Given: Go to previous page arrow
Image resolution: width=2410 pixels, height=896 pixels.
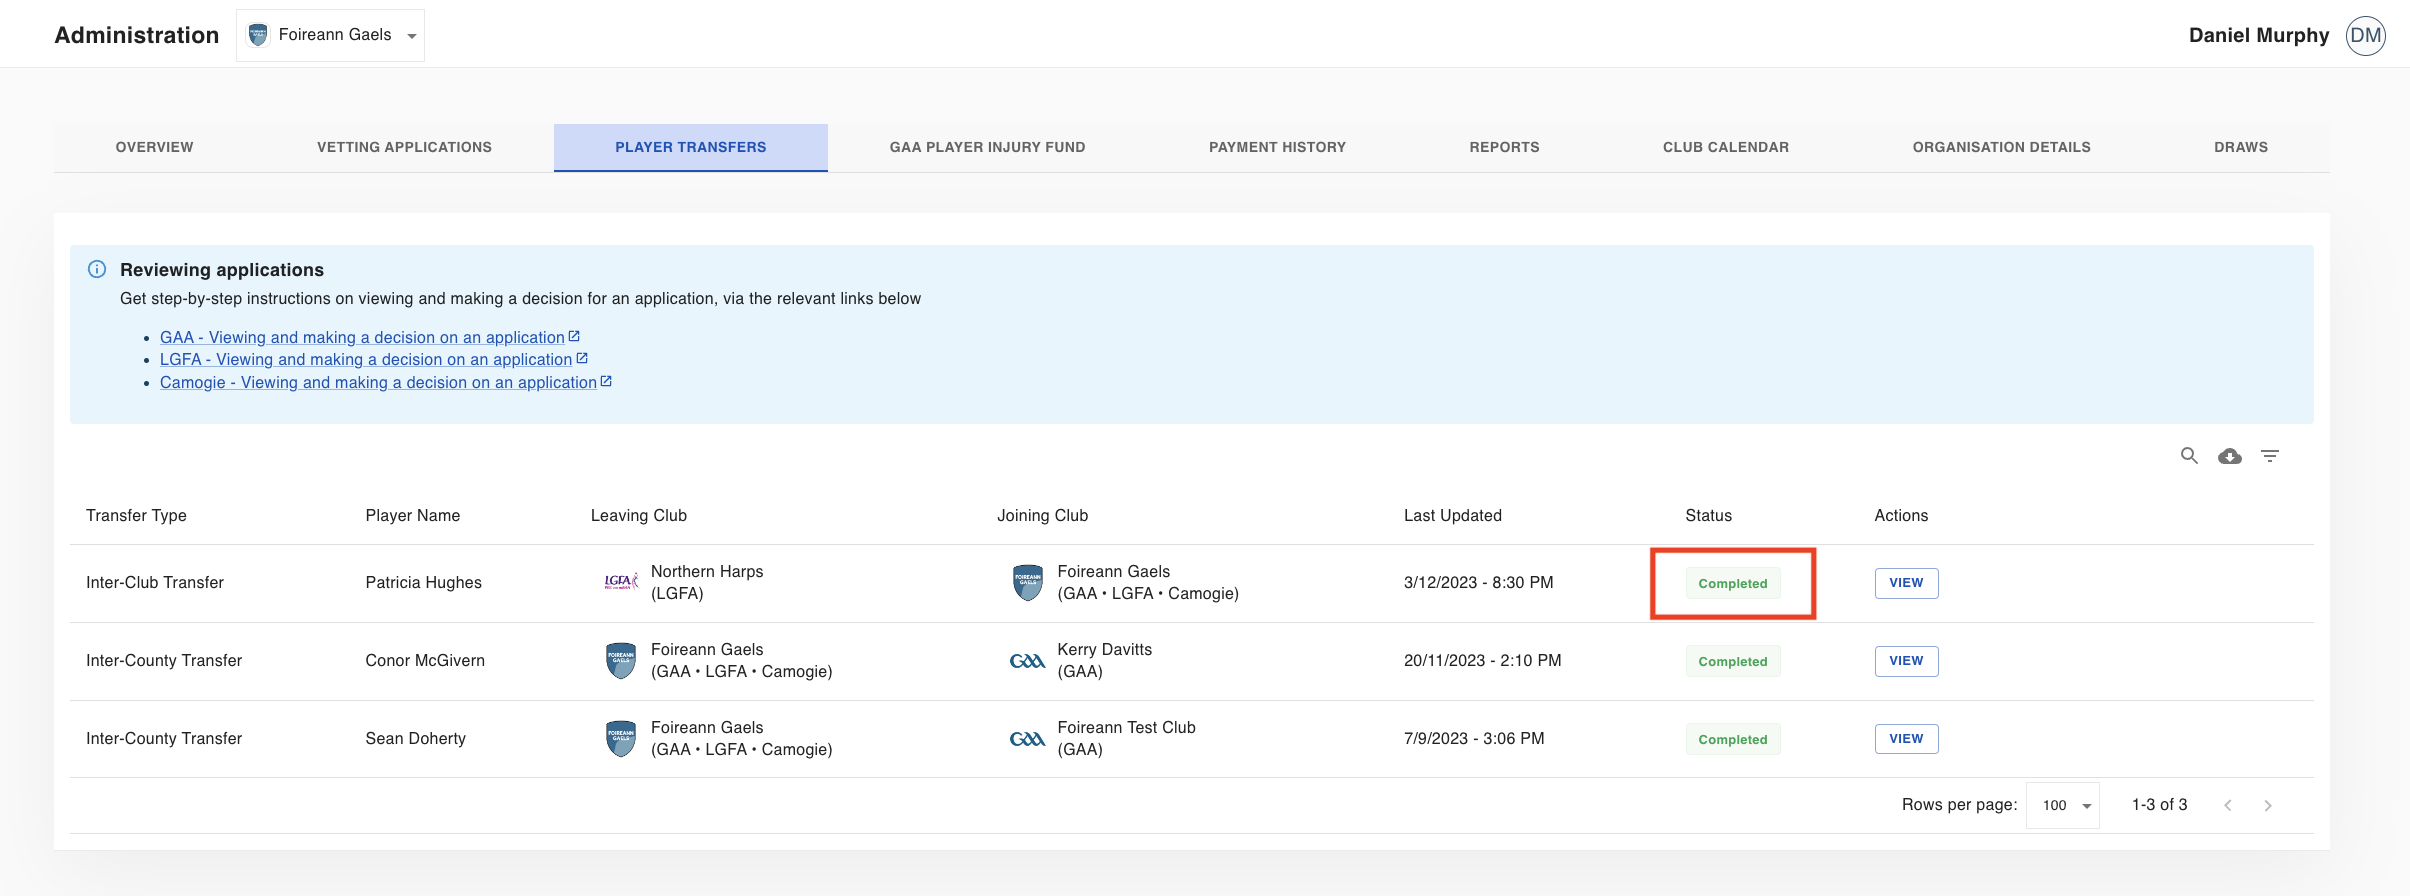Looking at the screenshot, I should pyautogui.click(x=2228, y=805).
